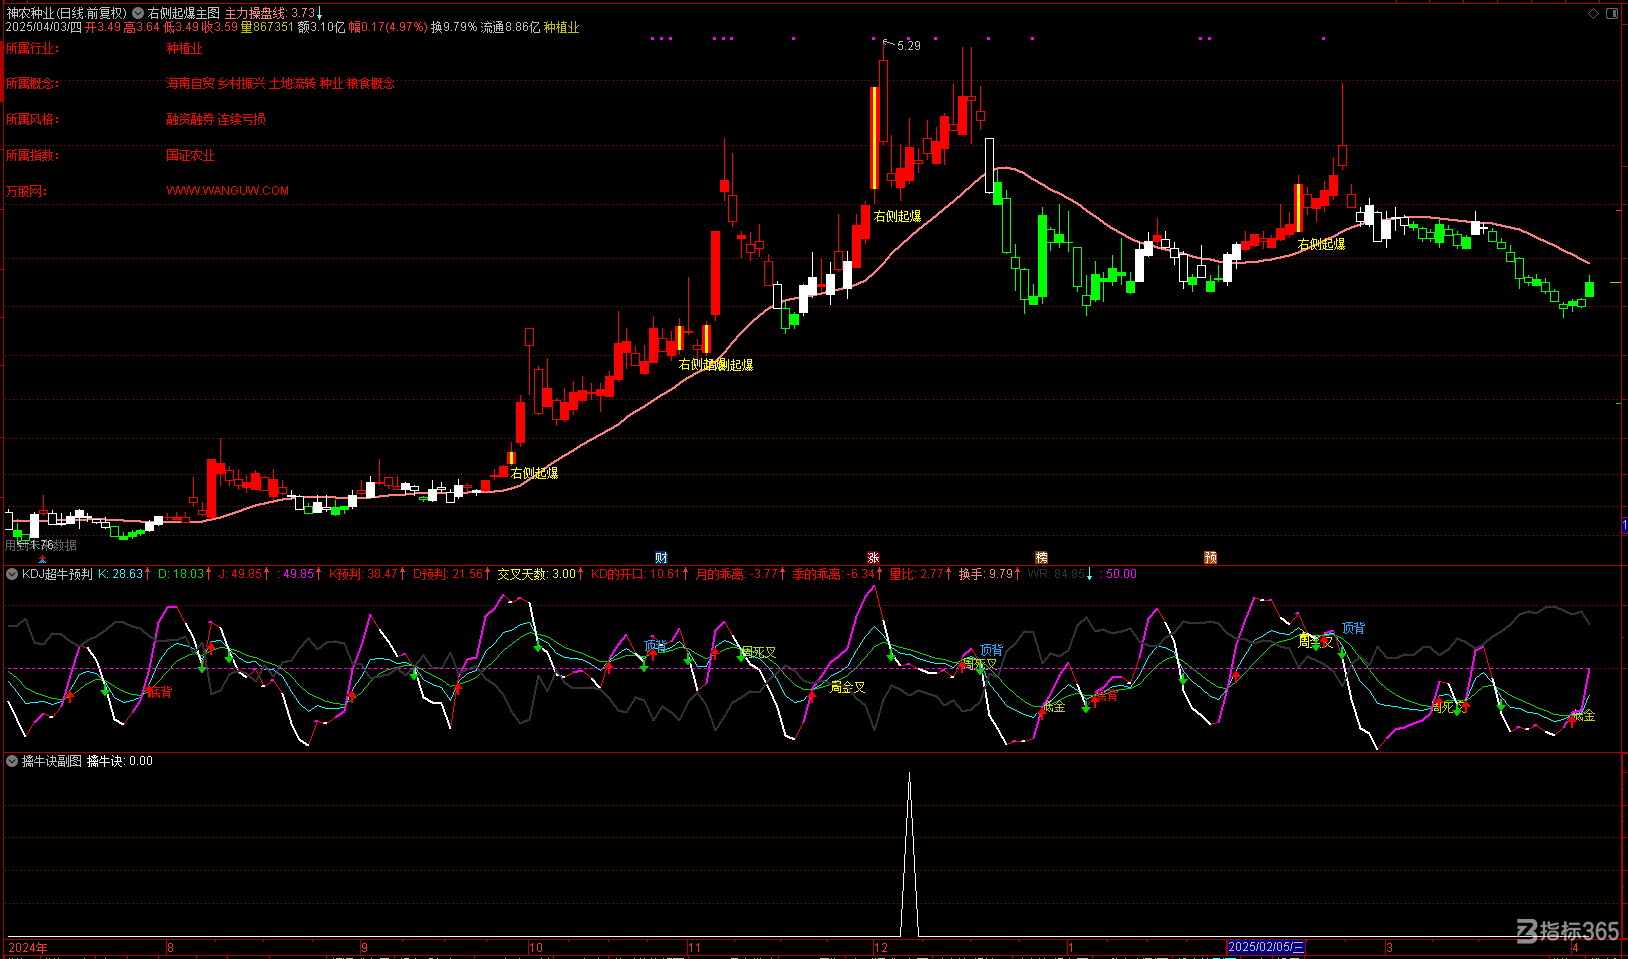Click month 10 on the time axis
This screenshot has height=959, width=1628.
(536, 947)
